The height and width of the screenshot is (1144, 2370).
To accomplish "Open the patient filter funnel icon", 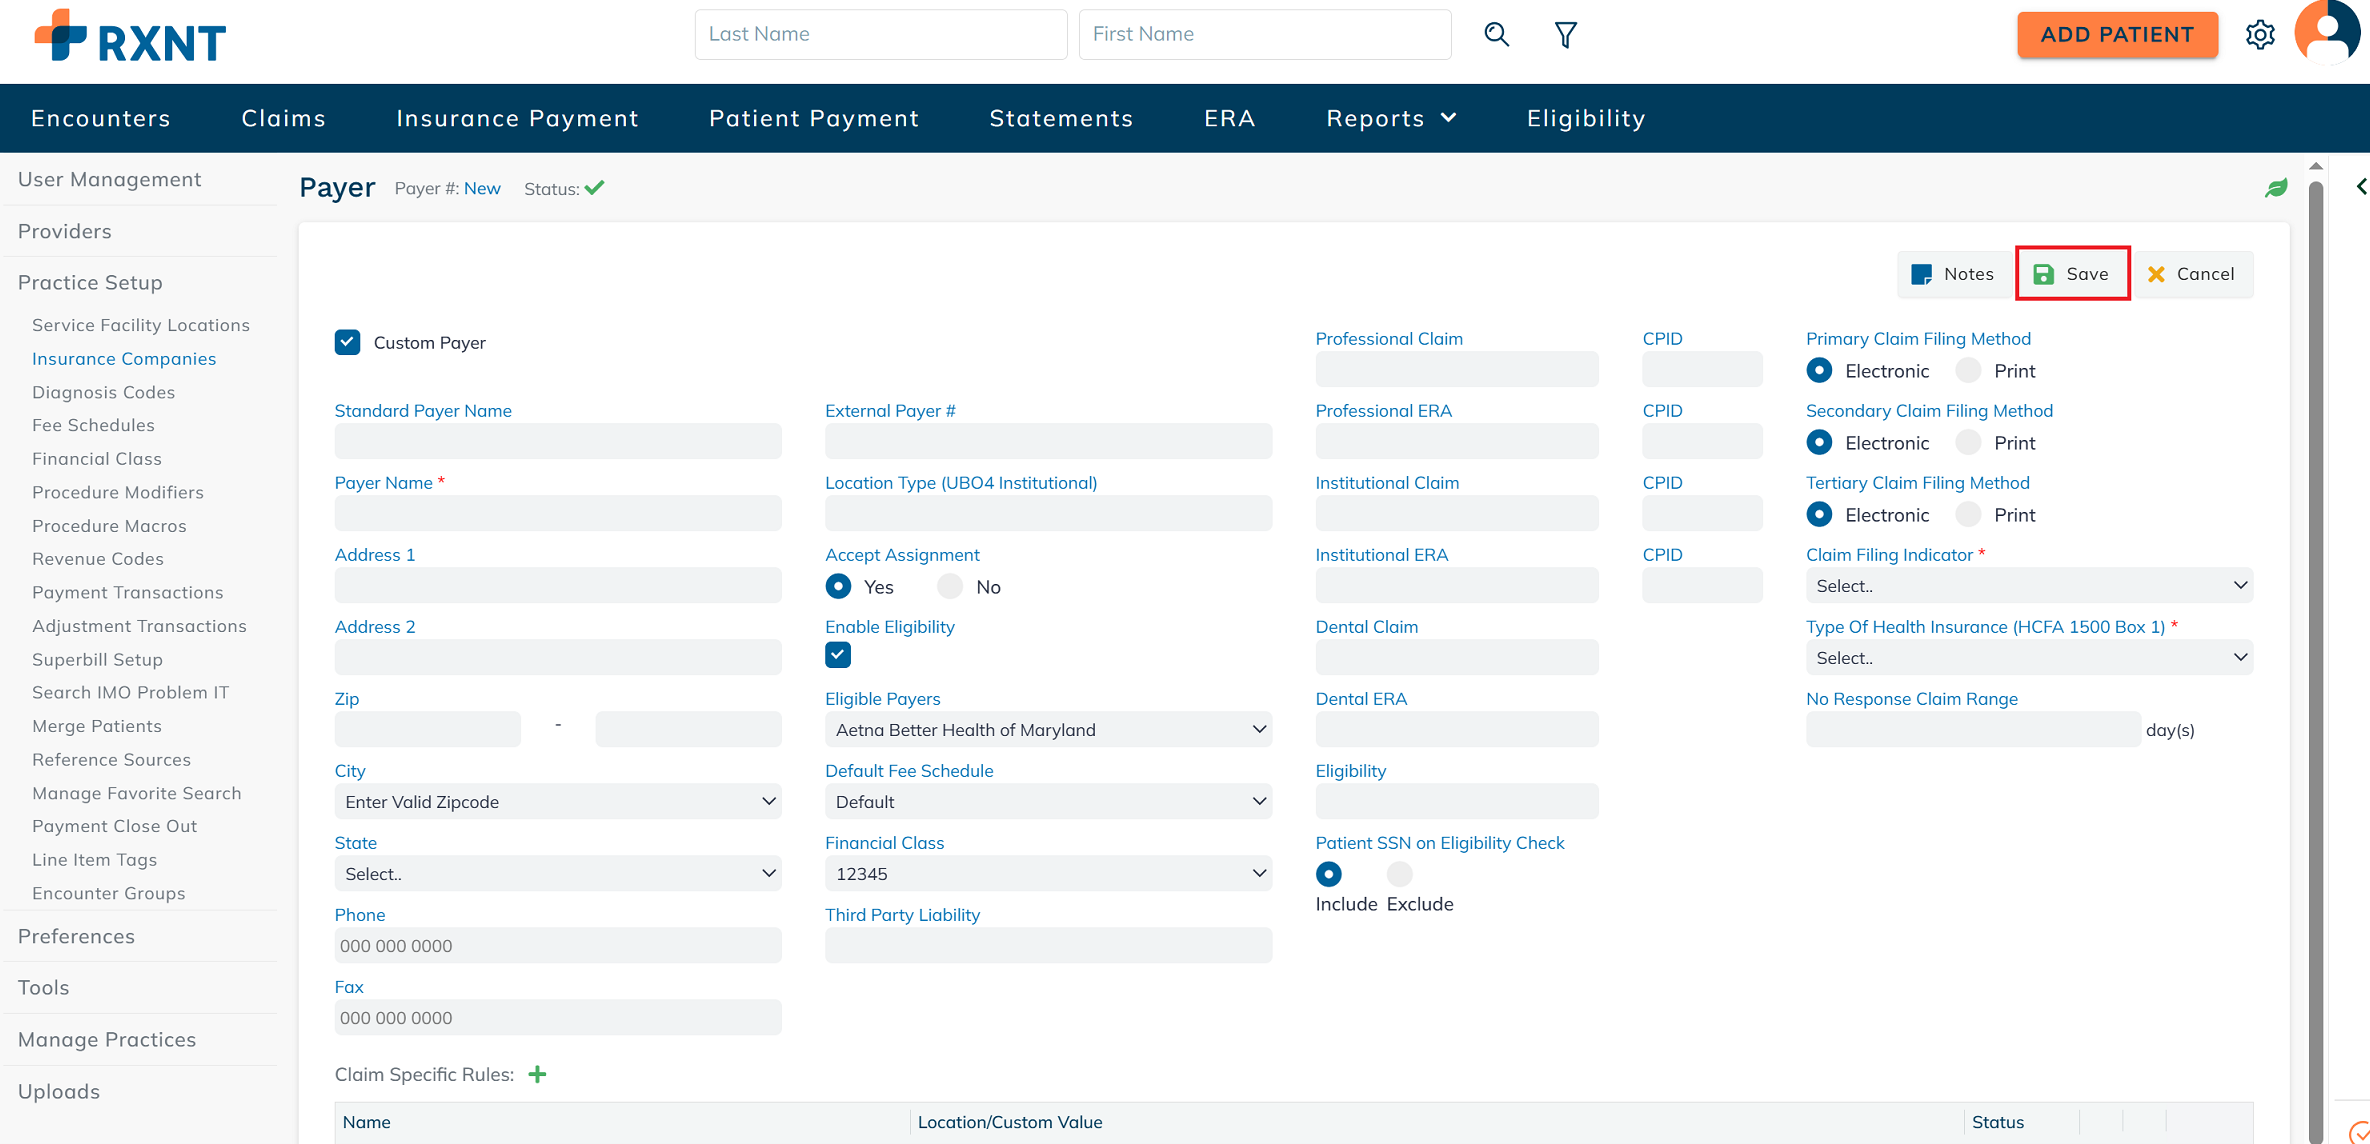I will coord(1566,35).
